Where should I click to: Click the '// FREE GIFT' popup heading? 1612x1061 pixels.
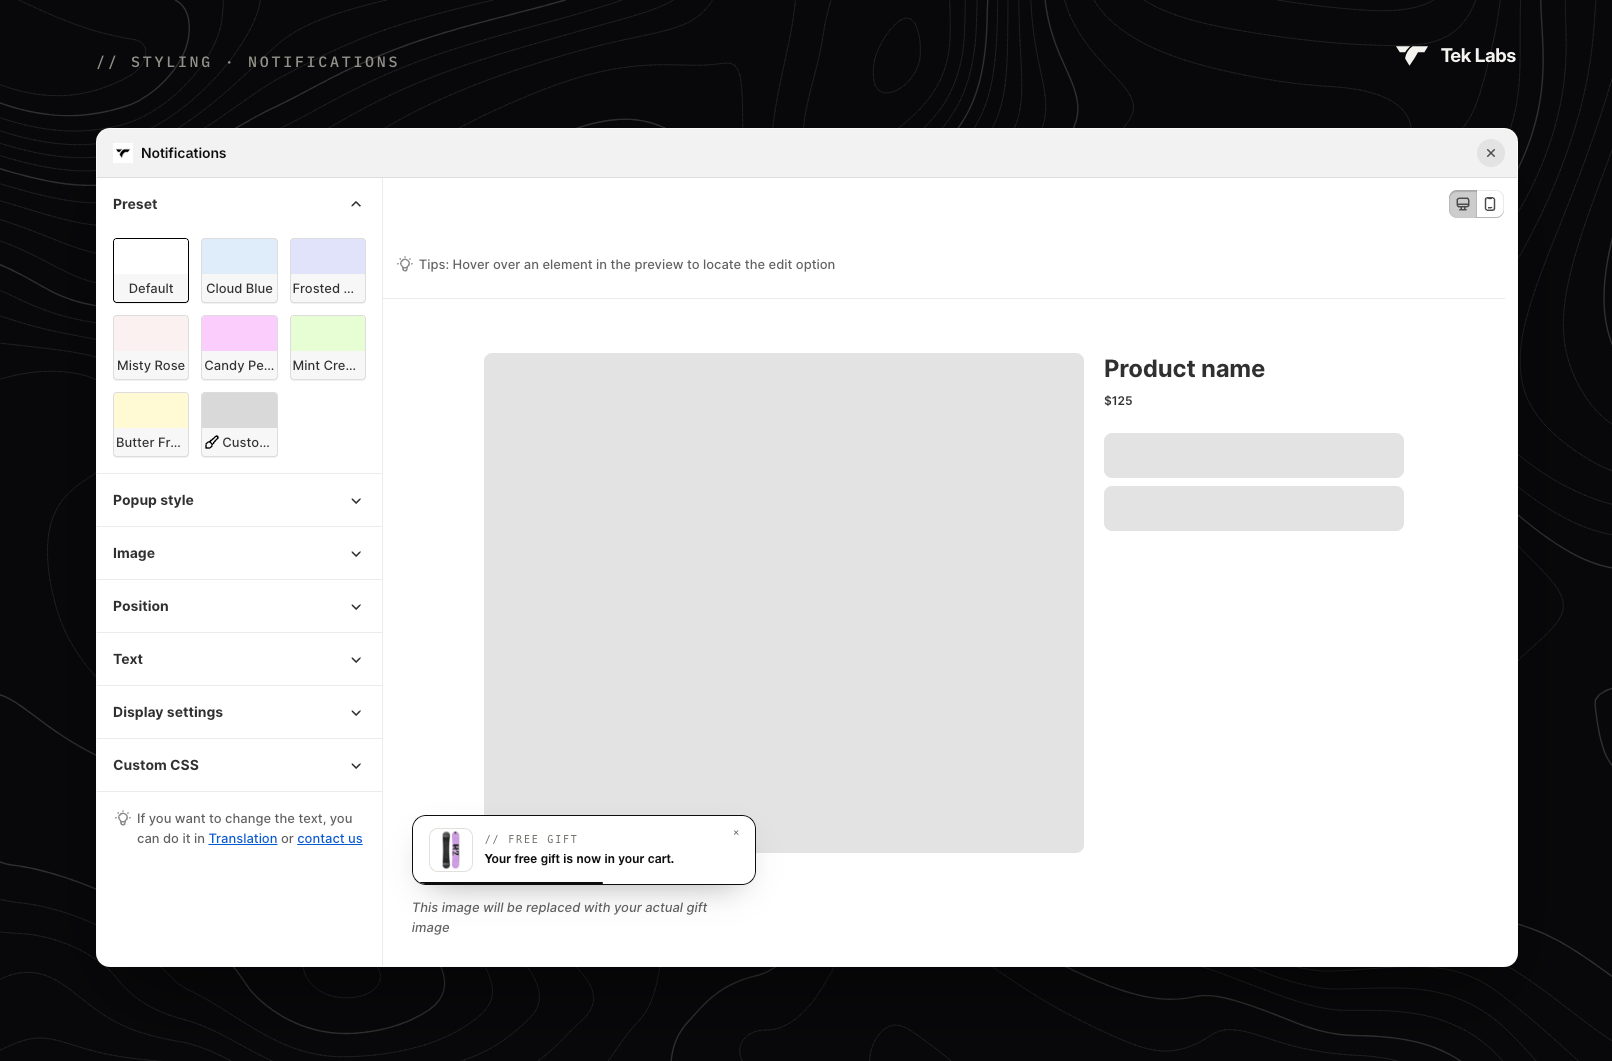[531, 839]
